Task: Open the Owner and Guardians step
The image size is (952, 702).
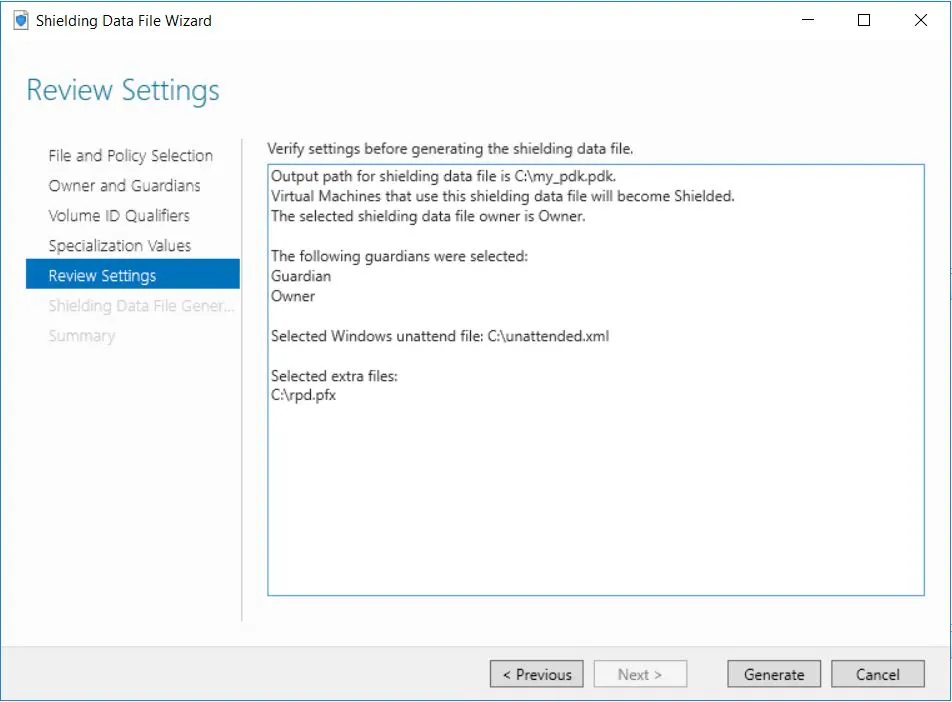Action: pyautogui.click(x=124, y=186)
